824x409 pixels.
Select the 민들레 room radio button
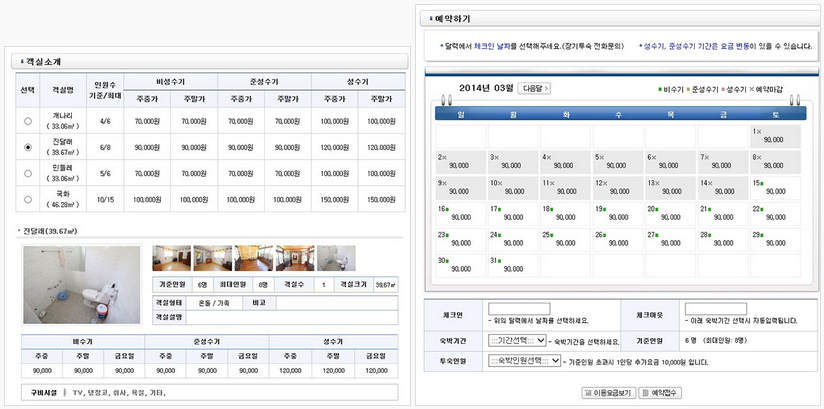pos(28,173)
